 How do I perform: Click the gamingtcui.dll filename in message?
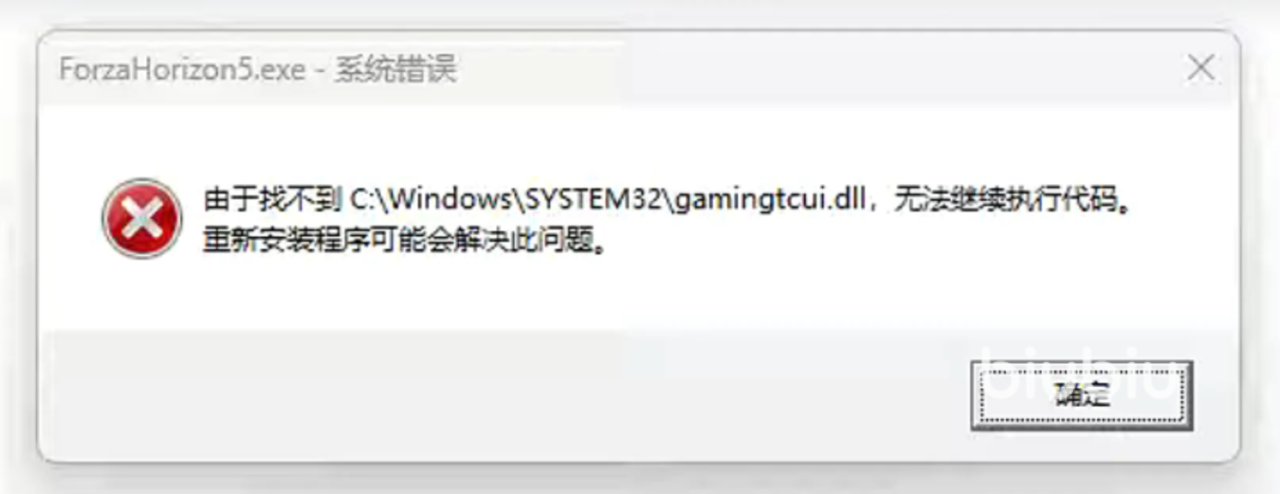pyautogui.click(x=769, y=201)
